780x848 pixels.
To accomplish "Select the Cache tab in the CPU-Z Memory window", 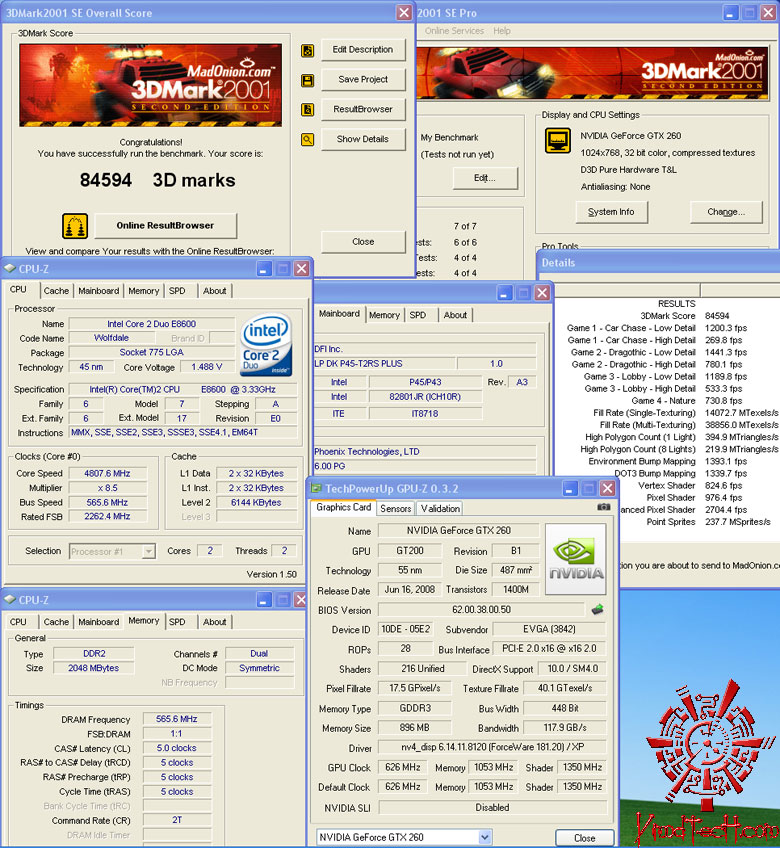I will 56,622.
